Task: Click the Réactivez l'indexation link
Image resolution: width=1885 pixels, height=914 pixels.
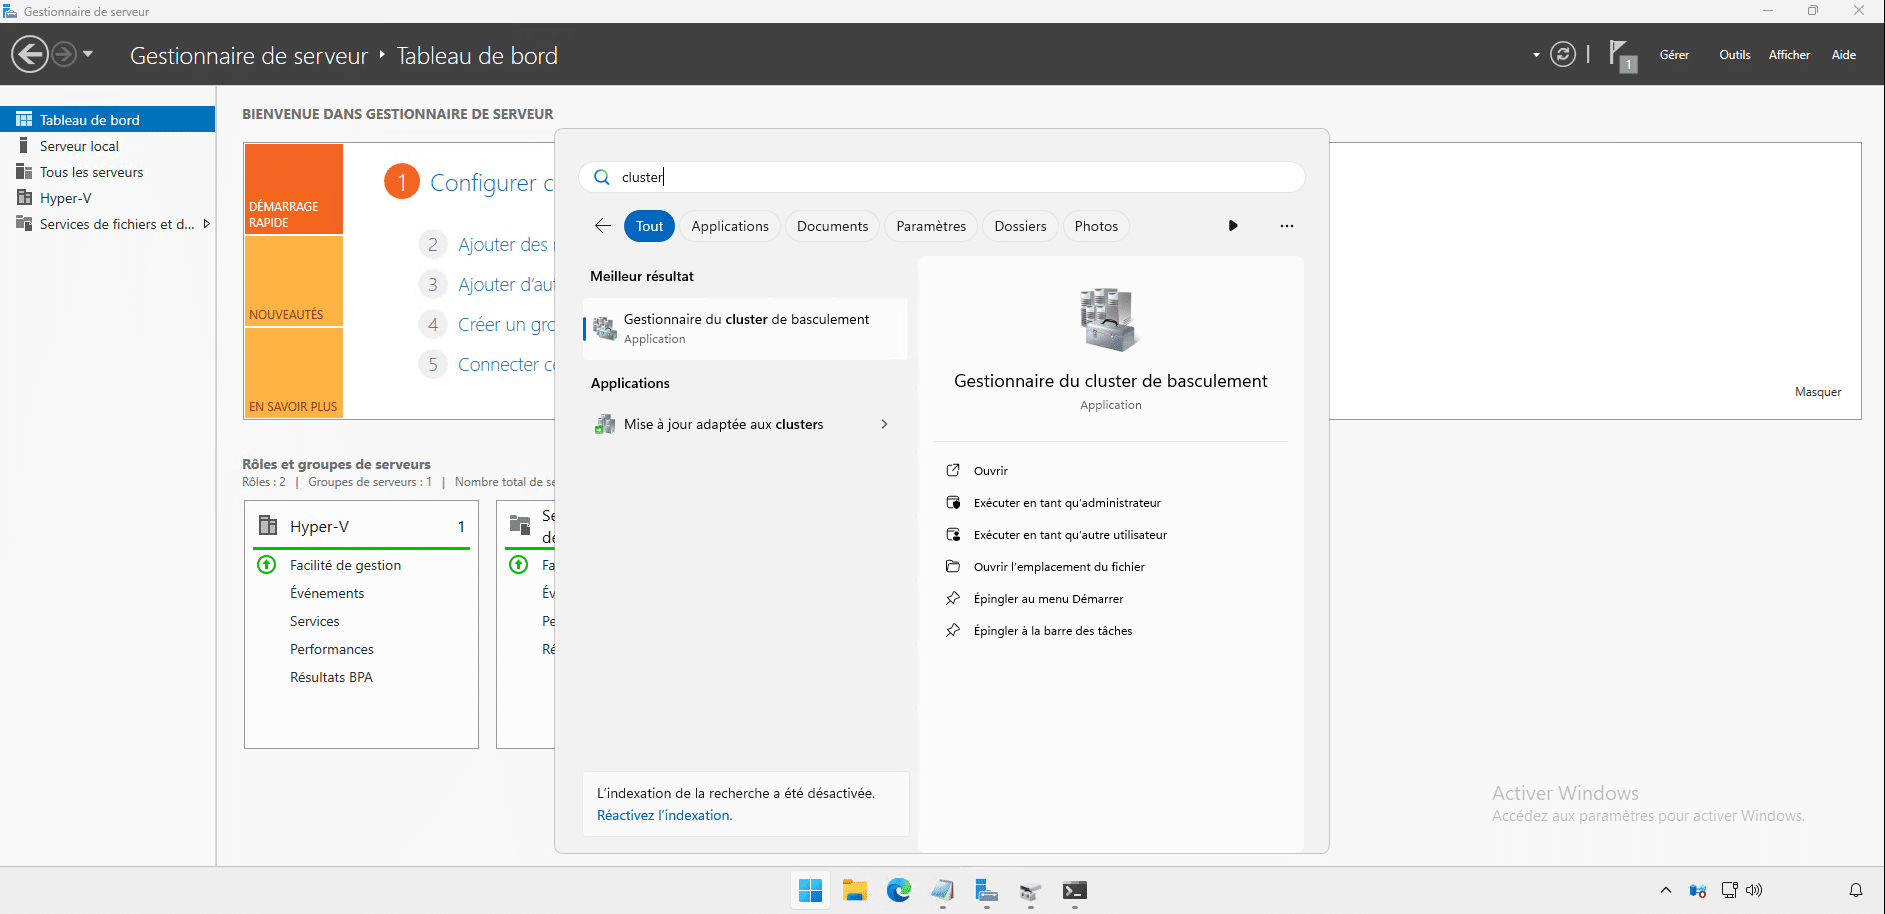Action: 664,815
